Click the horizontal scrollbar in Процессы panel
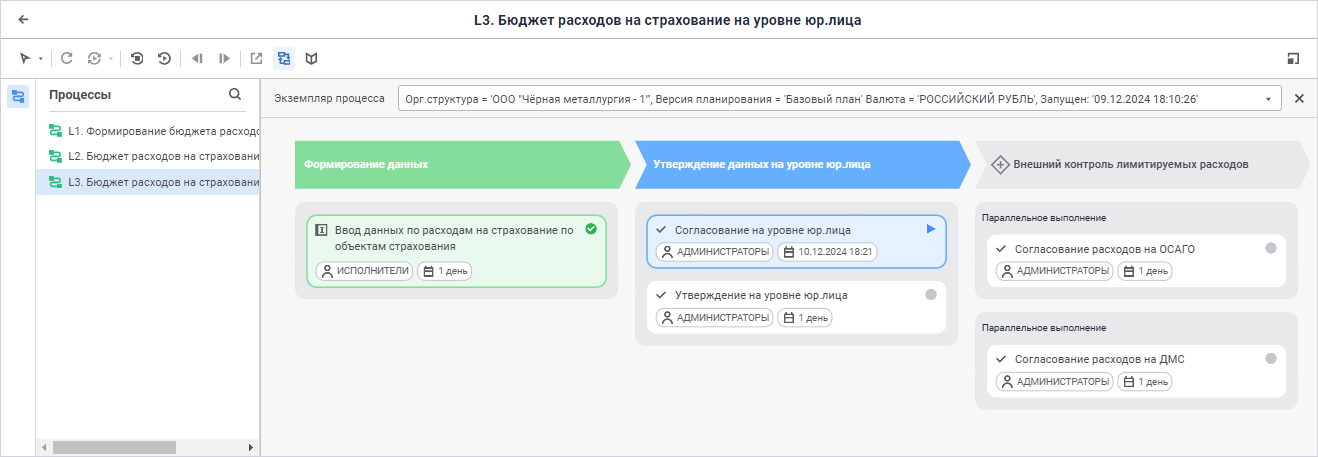Viewport: 1318px width, 457px height. pyautogui.click(x=114, y=447)
